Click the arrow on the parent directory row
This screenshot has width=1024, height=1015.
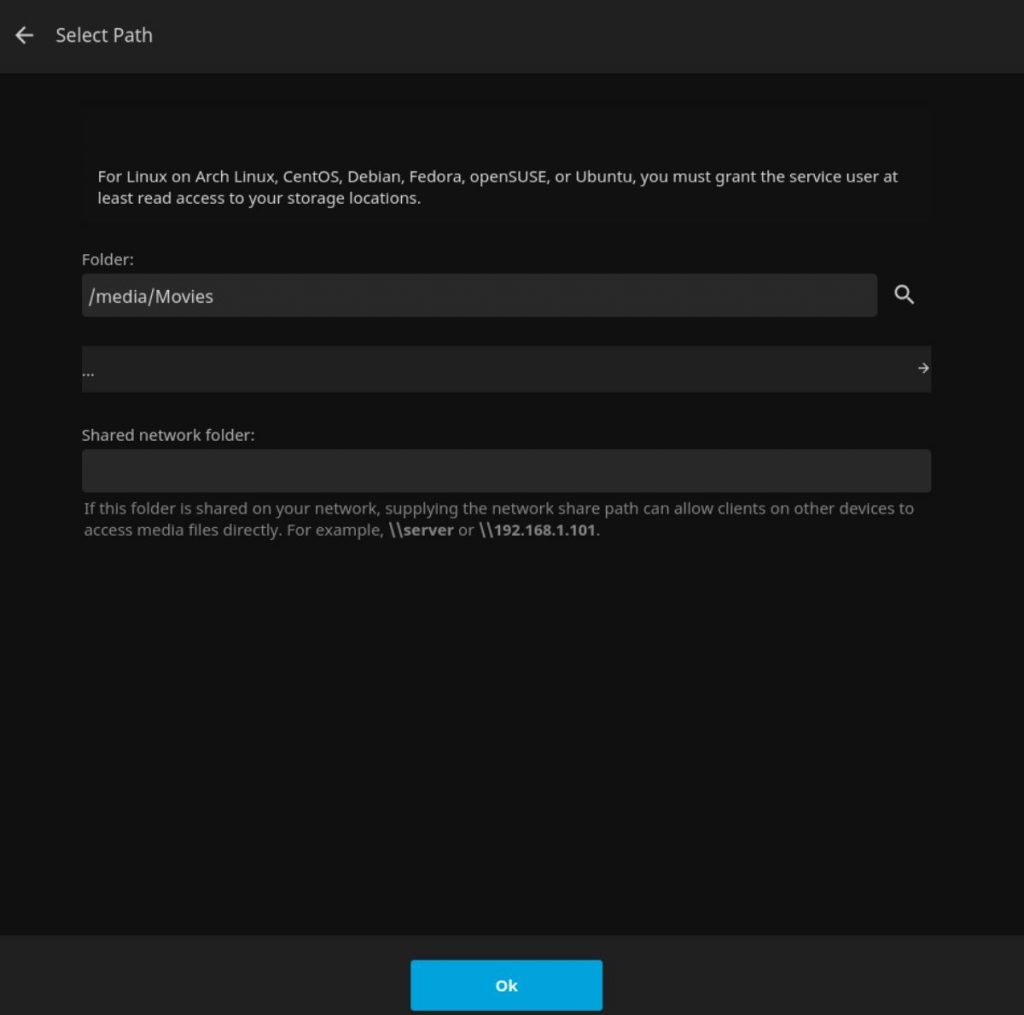pos(923,368)
